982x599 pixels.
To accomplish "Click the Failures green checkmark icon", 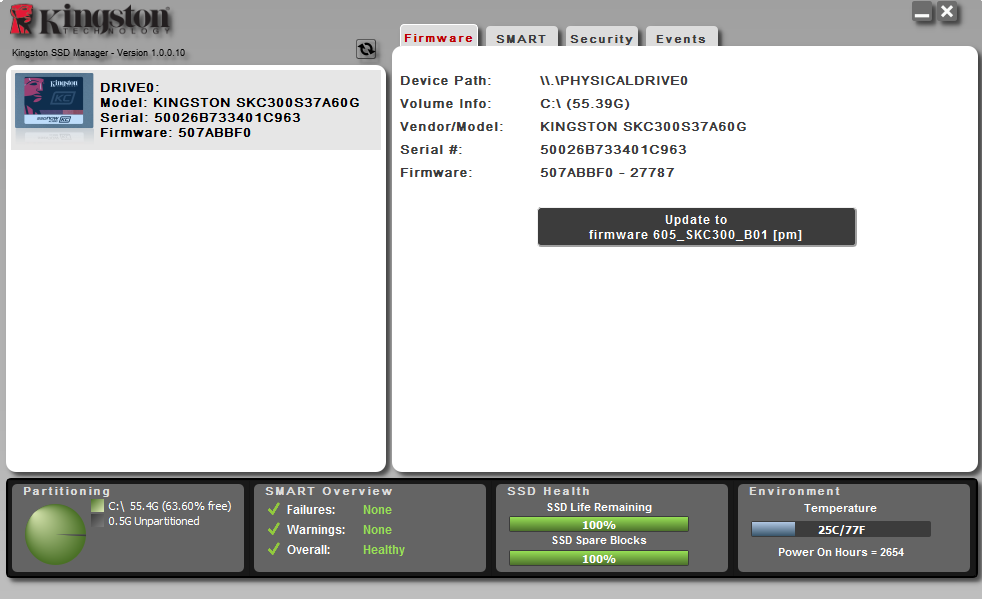I will coord(273,510).
